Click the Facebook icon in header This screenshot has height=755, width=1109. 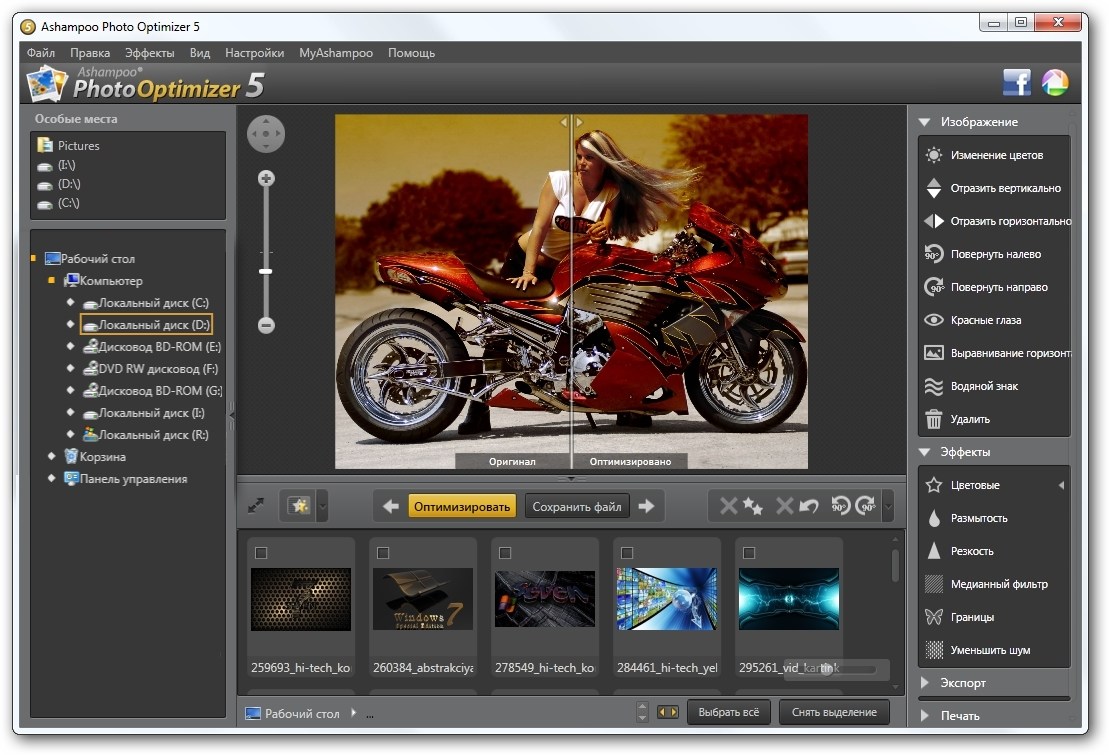(1016, 83)
